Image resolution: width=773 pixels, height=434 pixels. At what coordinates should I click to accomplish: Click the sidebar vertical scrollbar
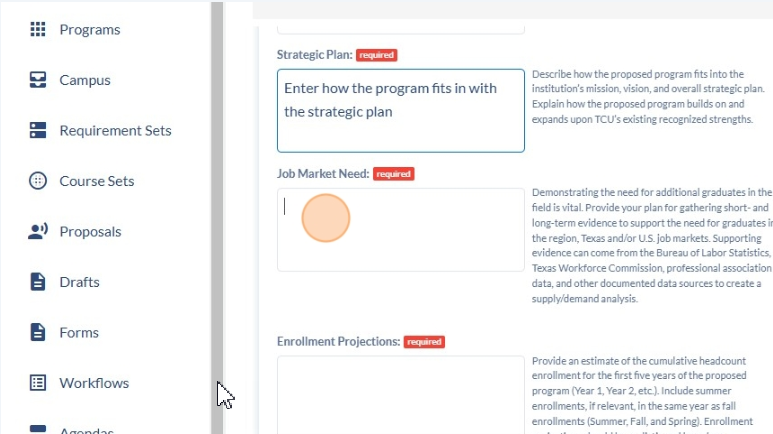pyautogui.click(x=217, y=217)
